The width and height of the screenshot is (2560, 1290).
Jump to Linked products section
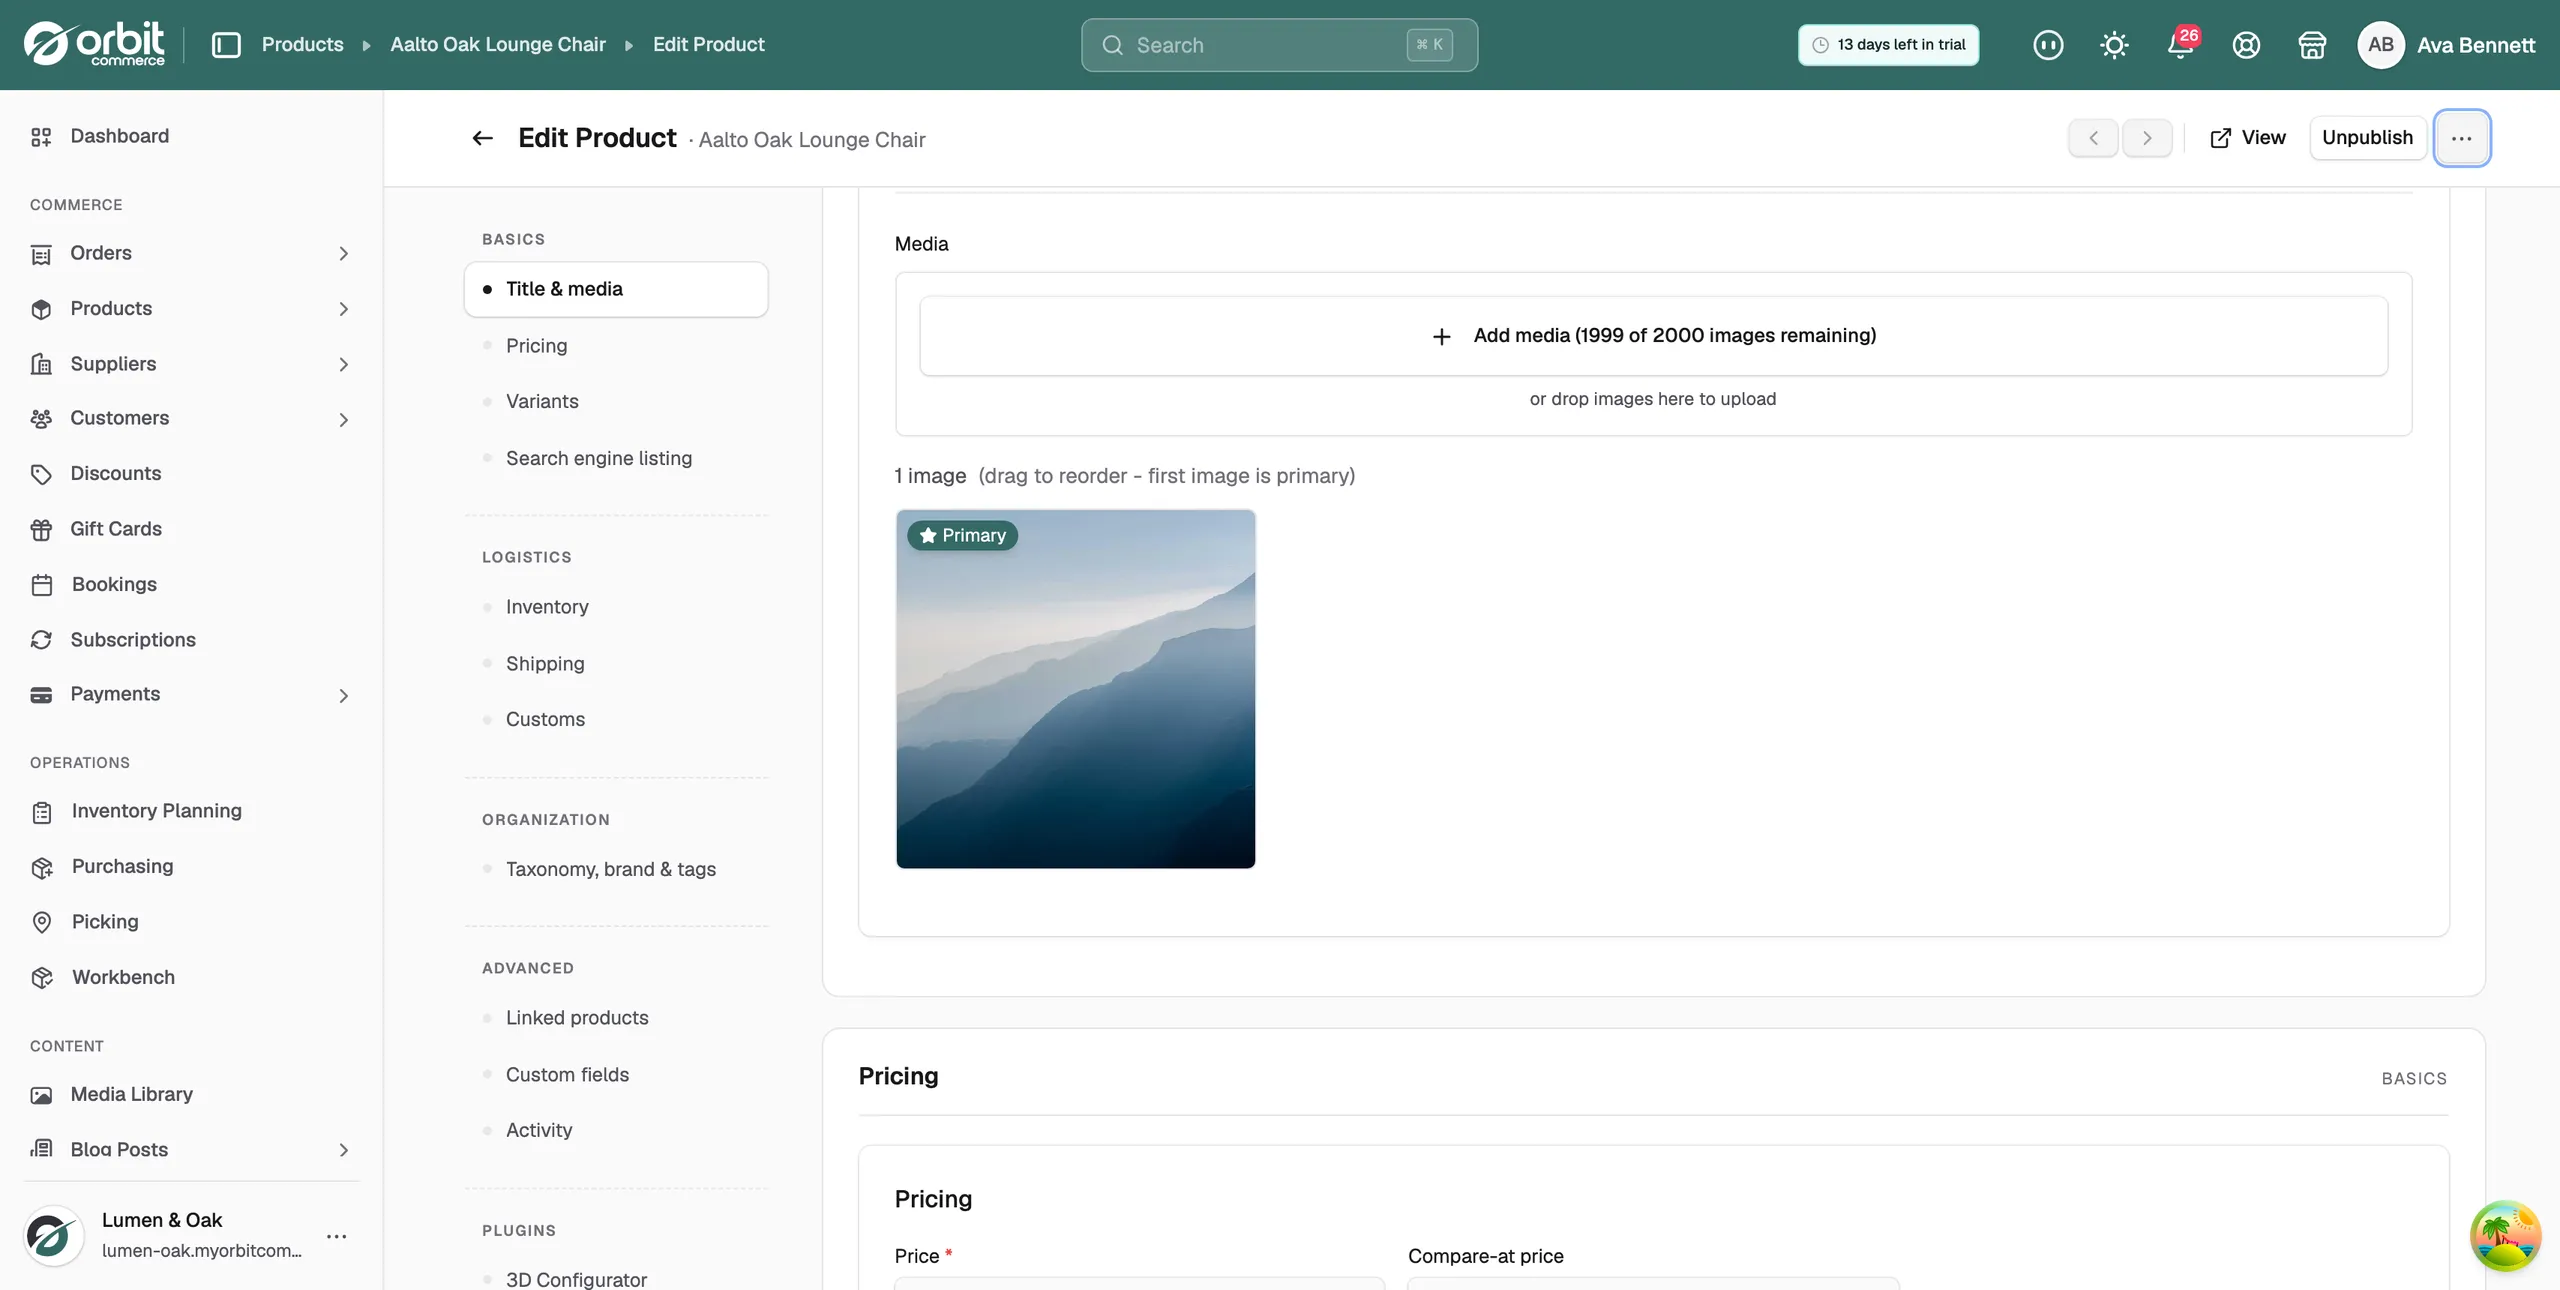coord(576,1018)
